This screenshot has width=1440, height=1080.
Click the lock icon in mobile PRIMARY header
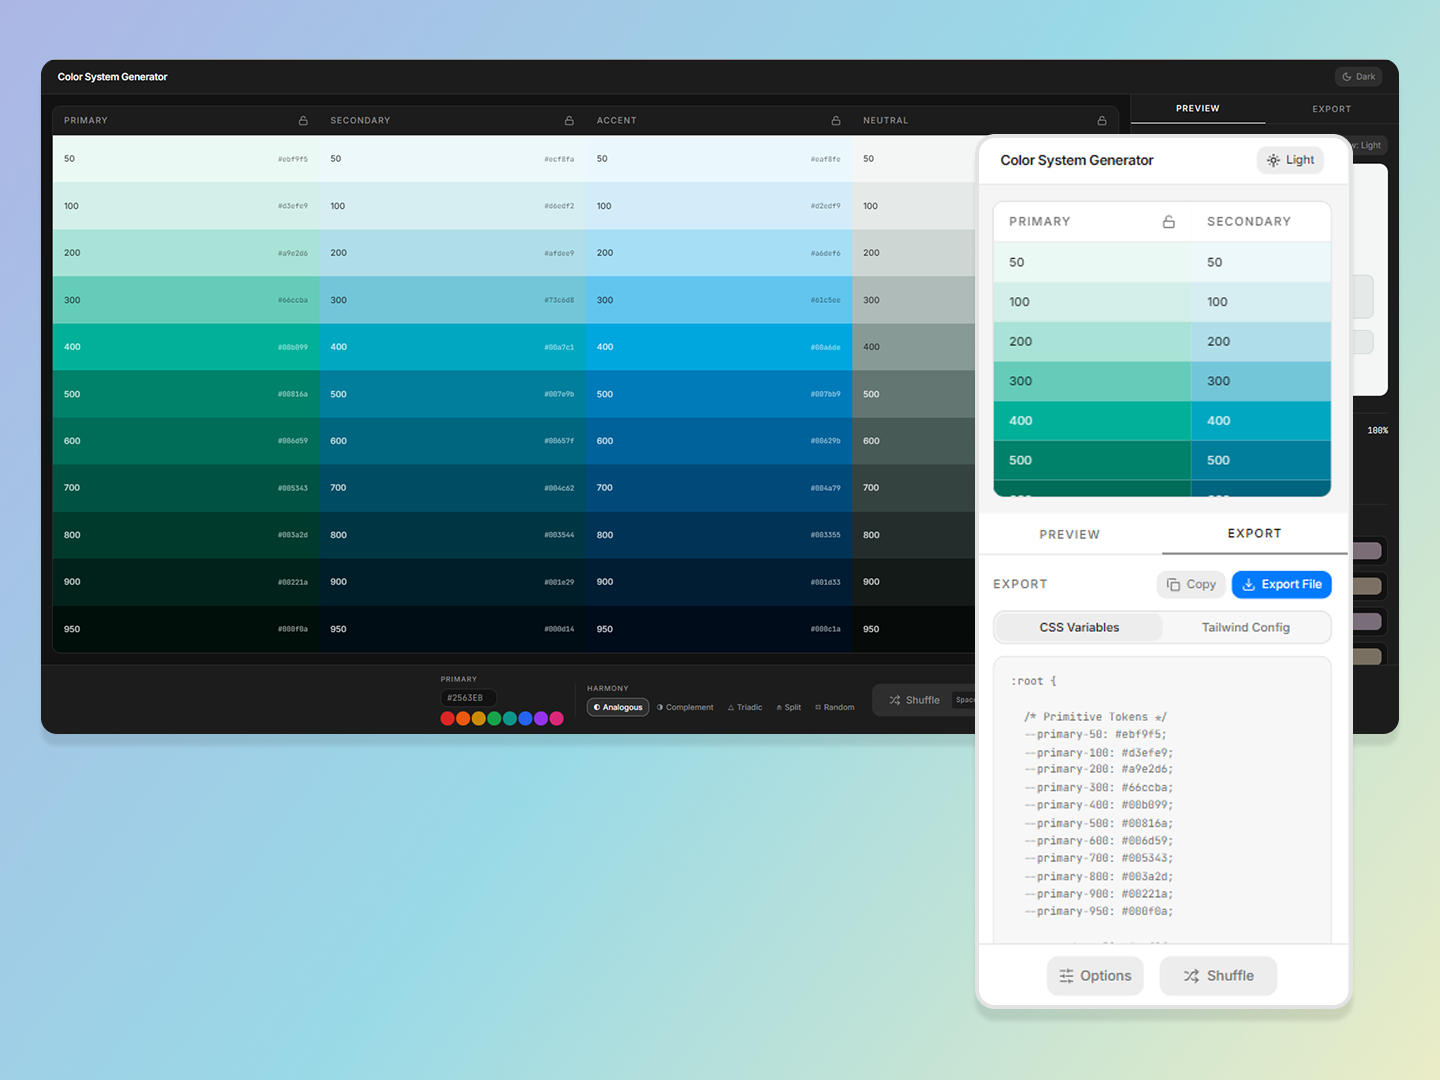click(x=1168, y=221)
